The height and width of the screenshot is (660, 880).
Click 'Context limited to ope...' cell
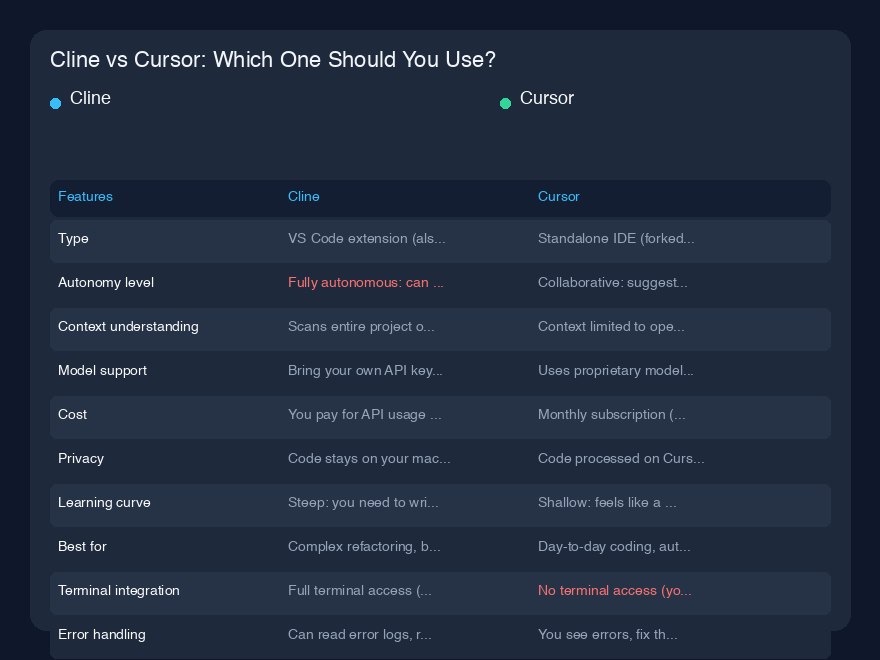[611, 327]
